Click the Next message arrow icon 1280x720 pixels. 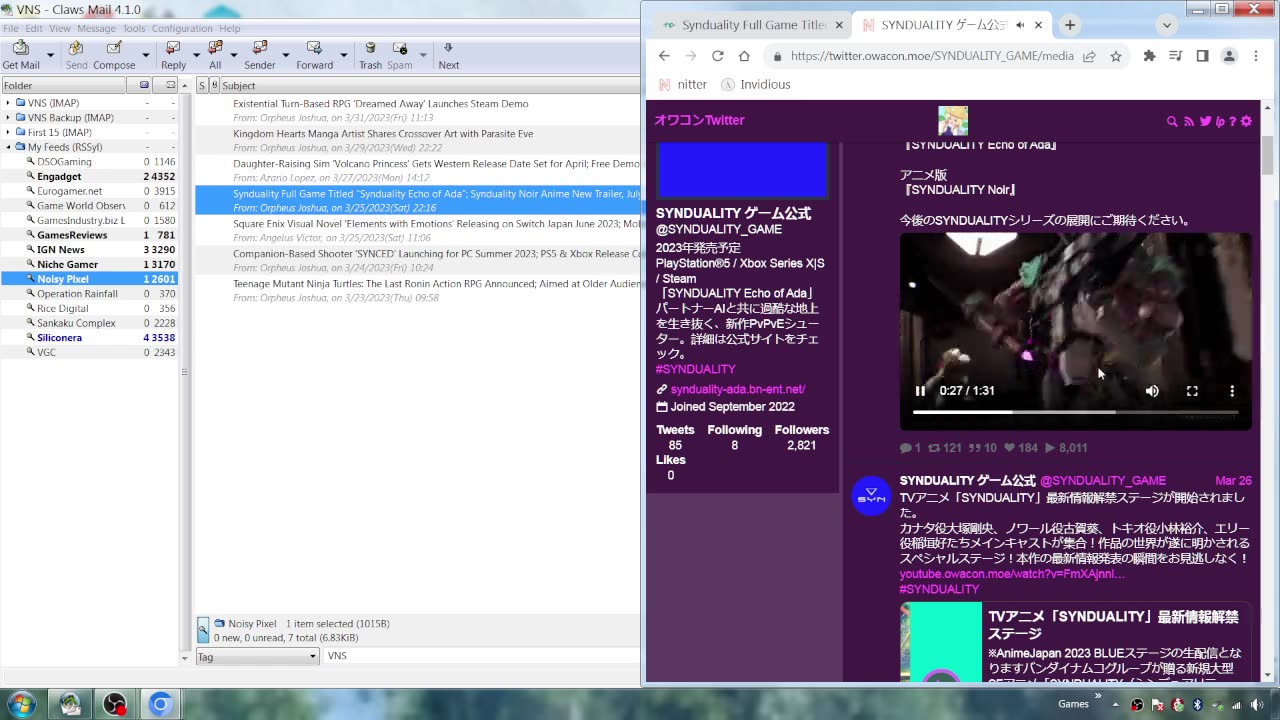pos(448,48)
